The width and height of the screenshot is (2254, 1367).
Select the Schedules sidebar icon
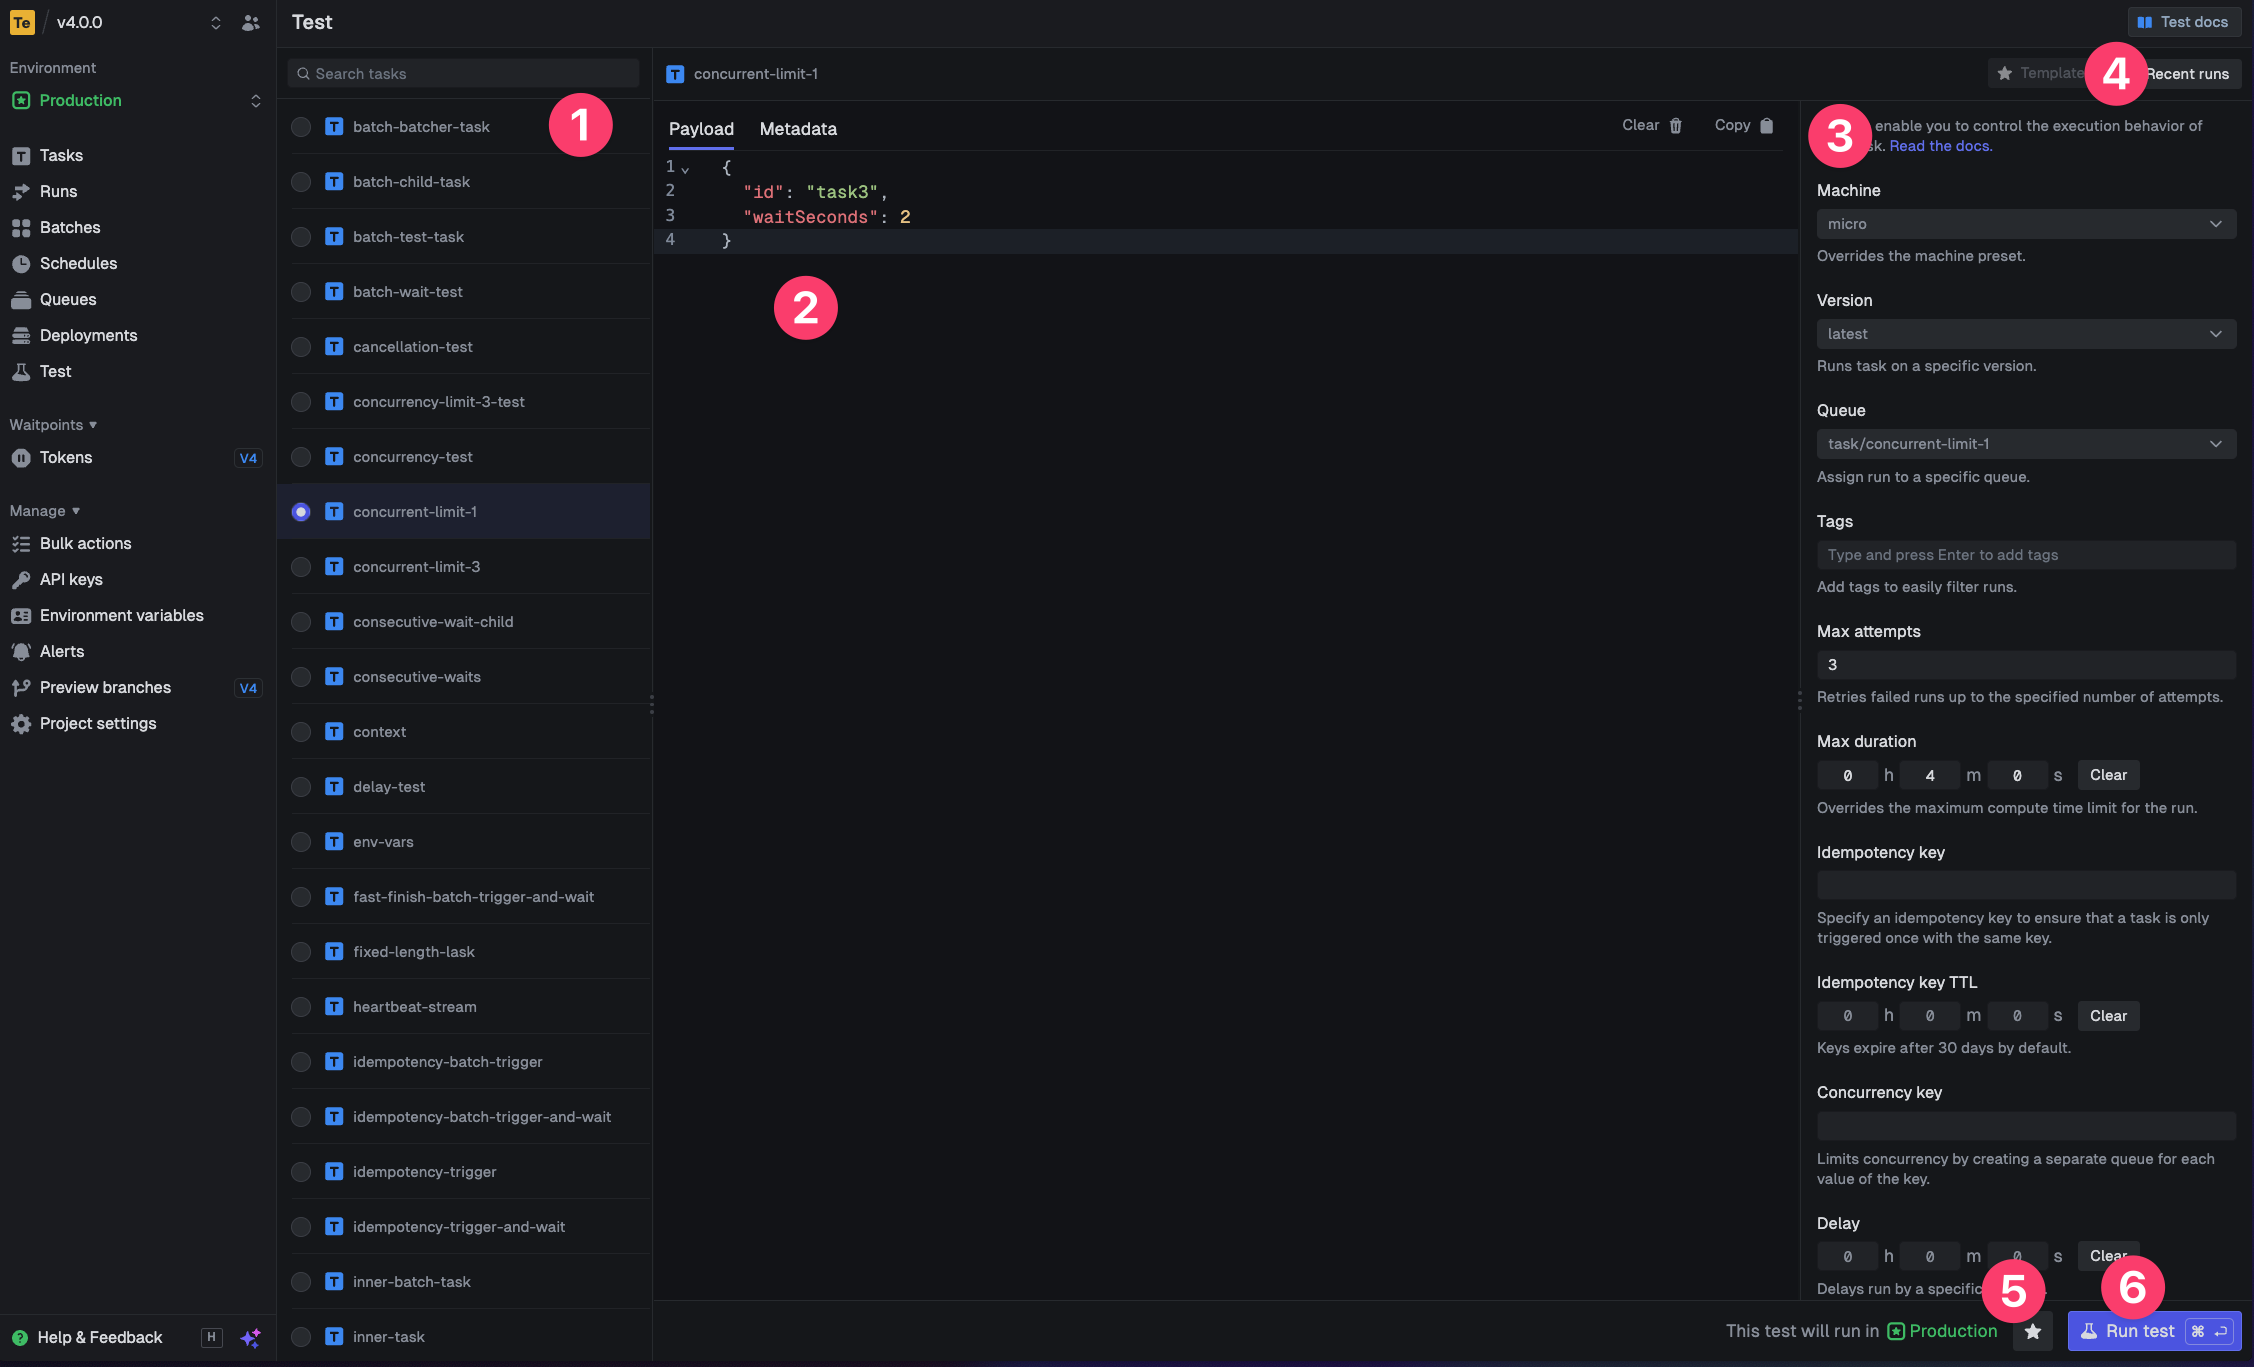(21, 263)
